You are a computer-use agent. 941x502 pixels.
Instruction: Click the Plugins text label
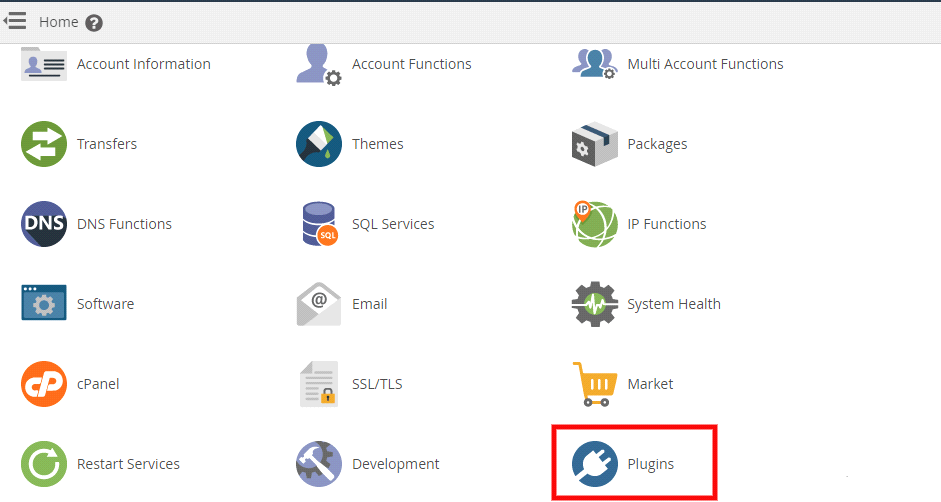click(651, 464)
